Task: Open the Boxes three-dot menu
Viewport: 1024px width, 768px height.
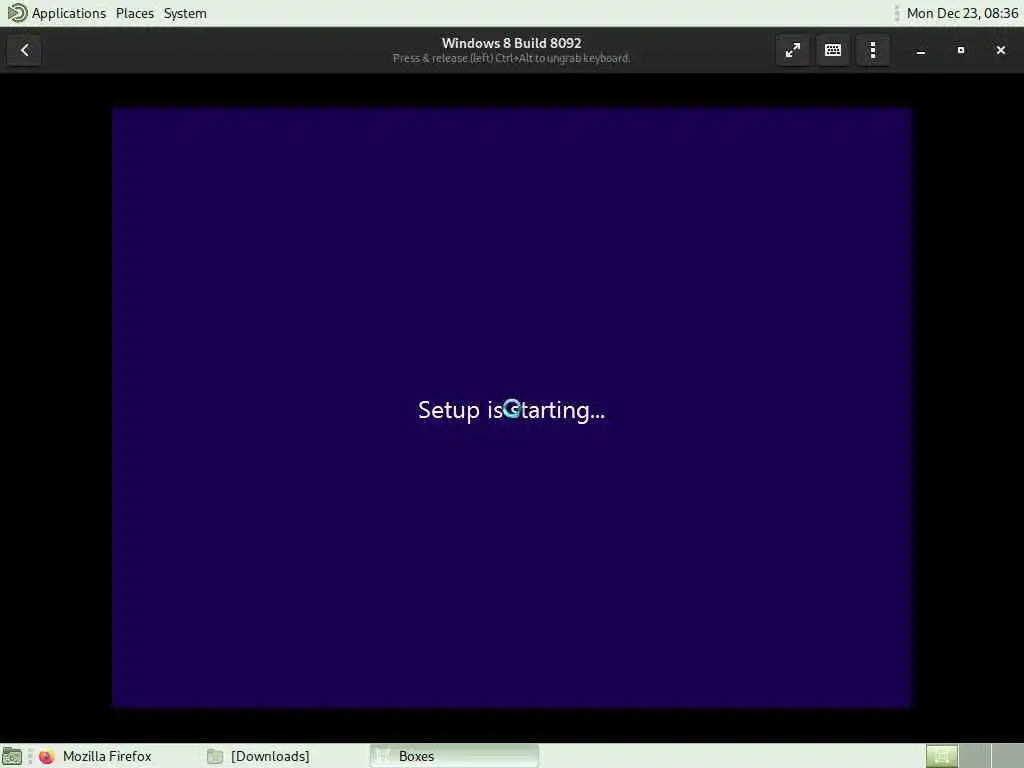Action: point(872,50)
